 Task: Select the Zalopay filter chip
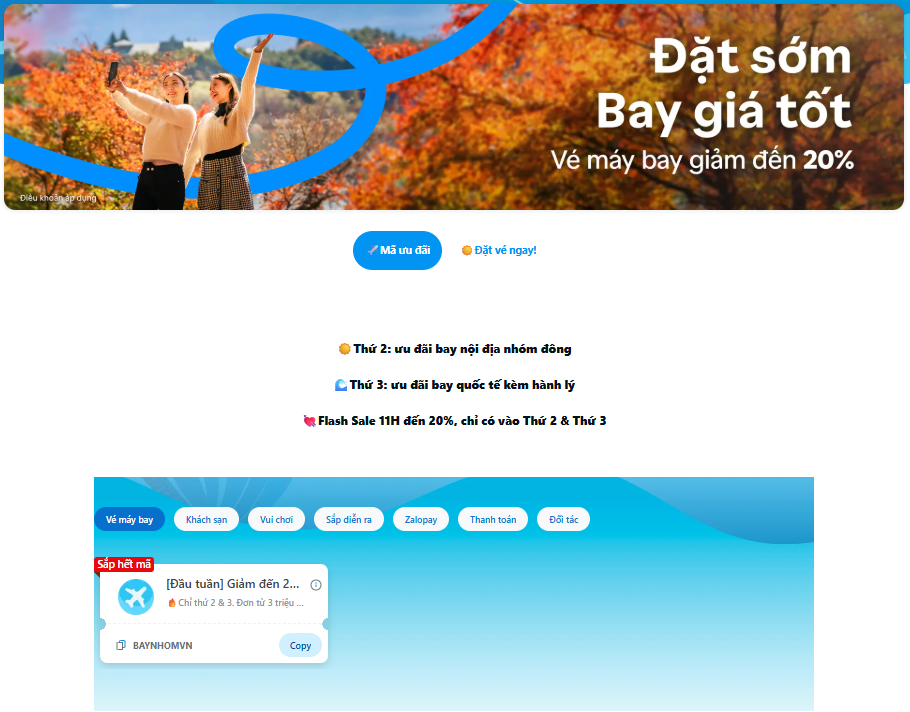click(421, 519)
